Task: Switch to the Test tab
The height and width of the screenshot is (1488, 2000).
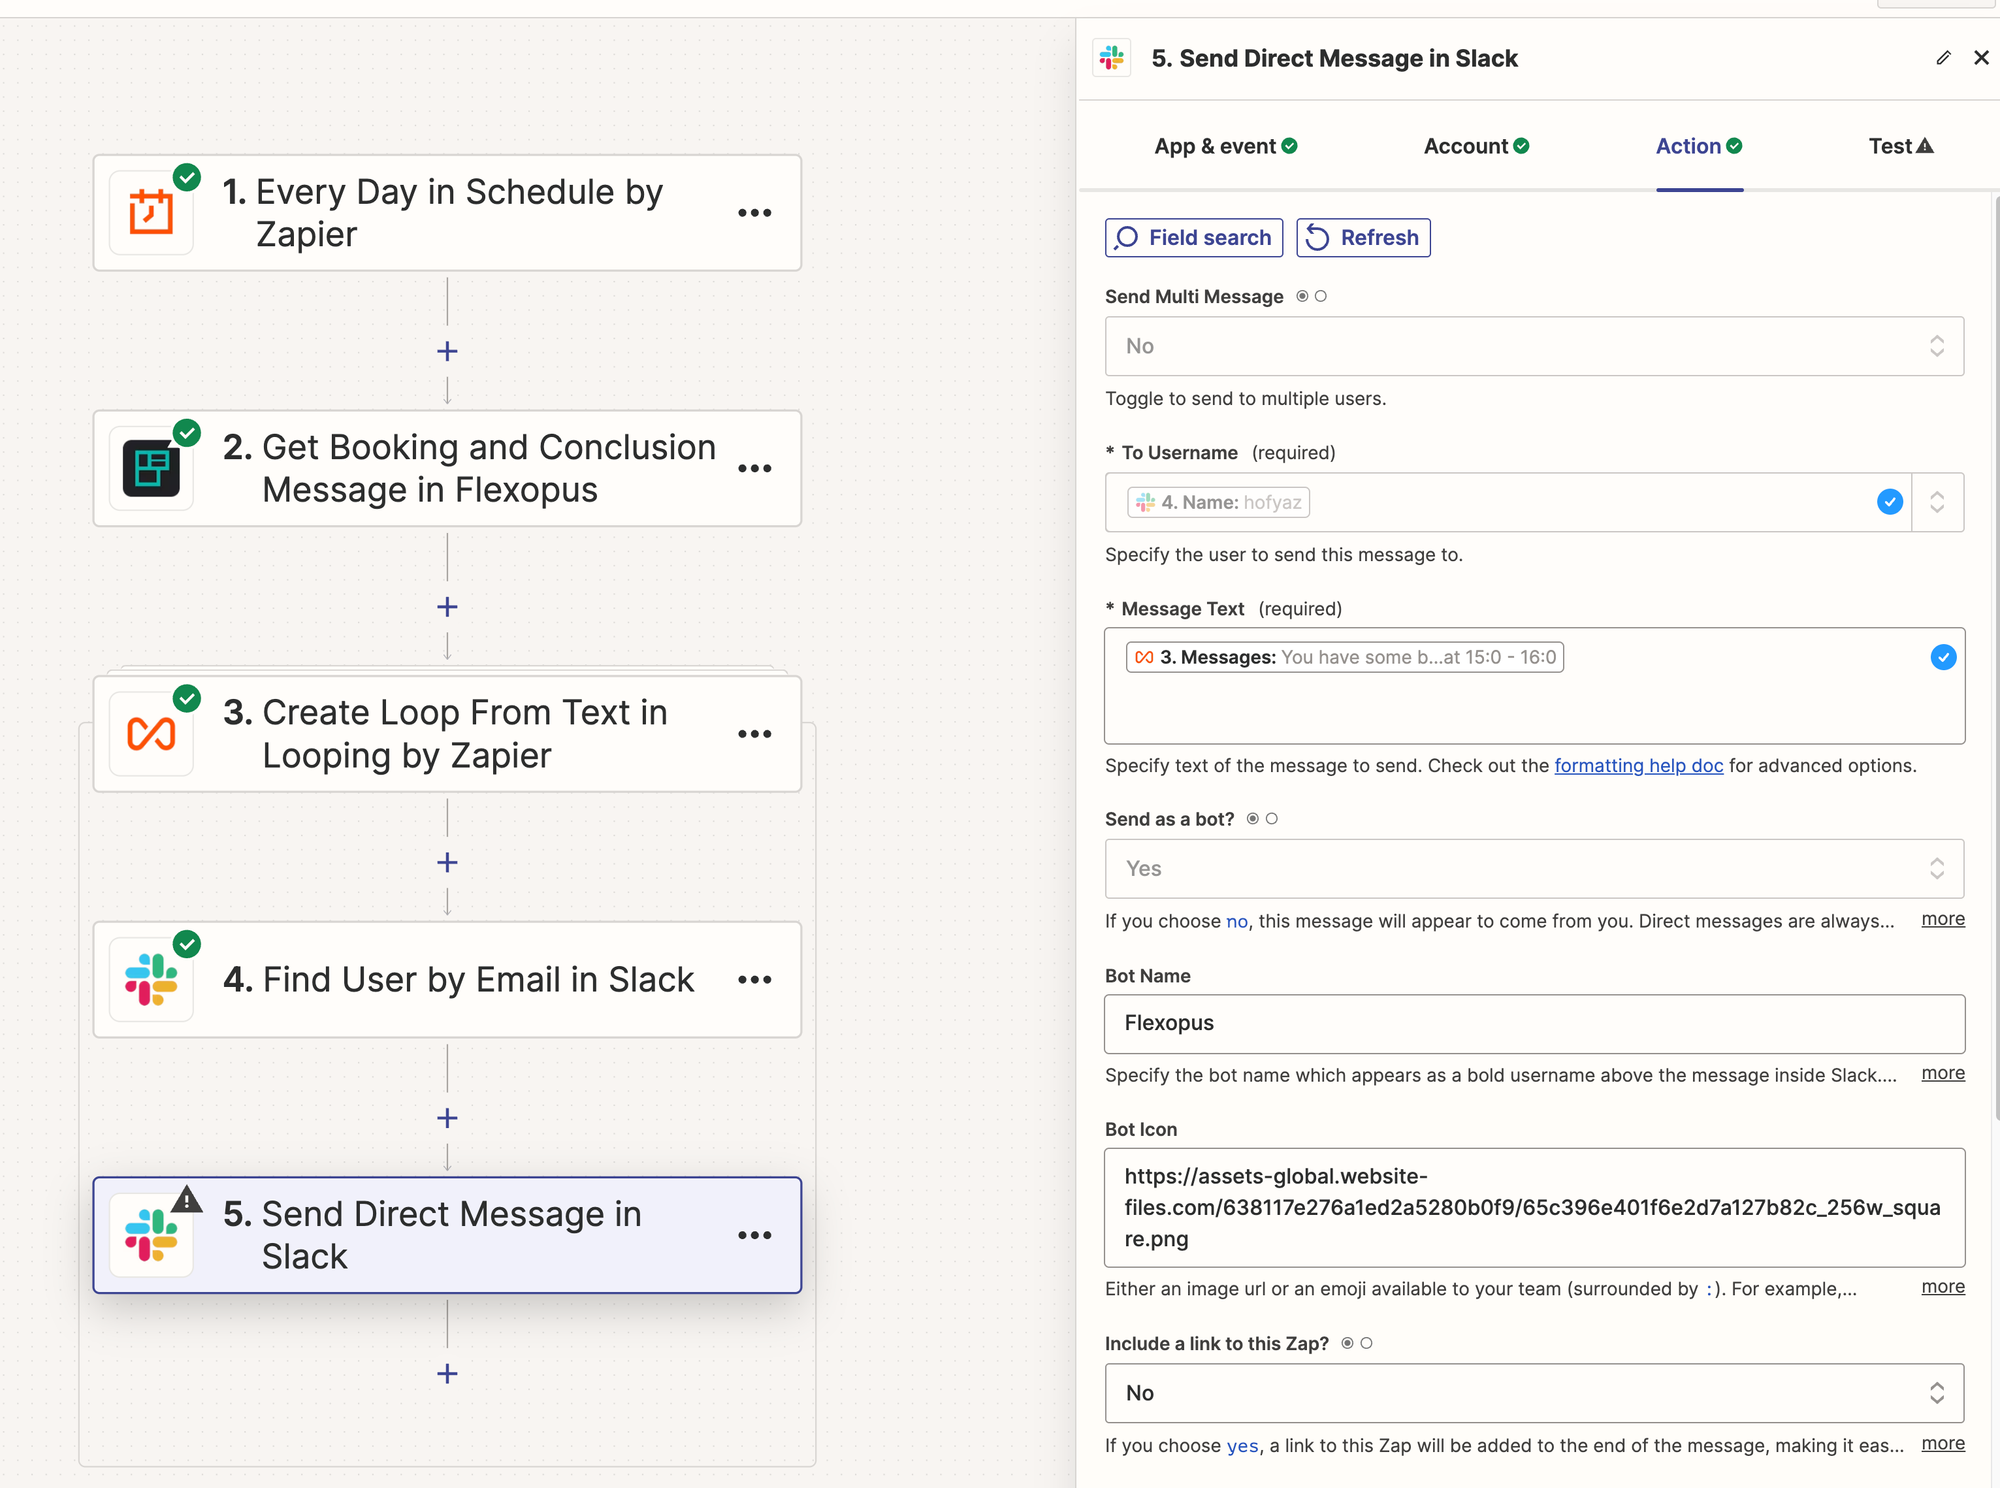Action: click(x=1900, y=146)
